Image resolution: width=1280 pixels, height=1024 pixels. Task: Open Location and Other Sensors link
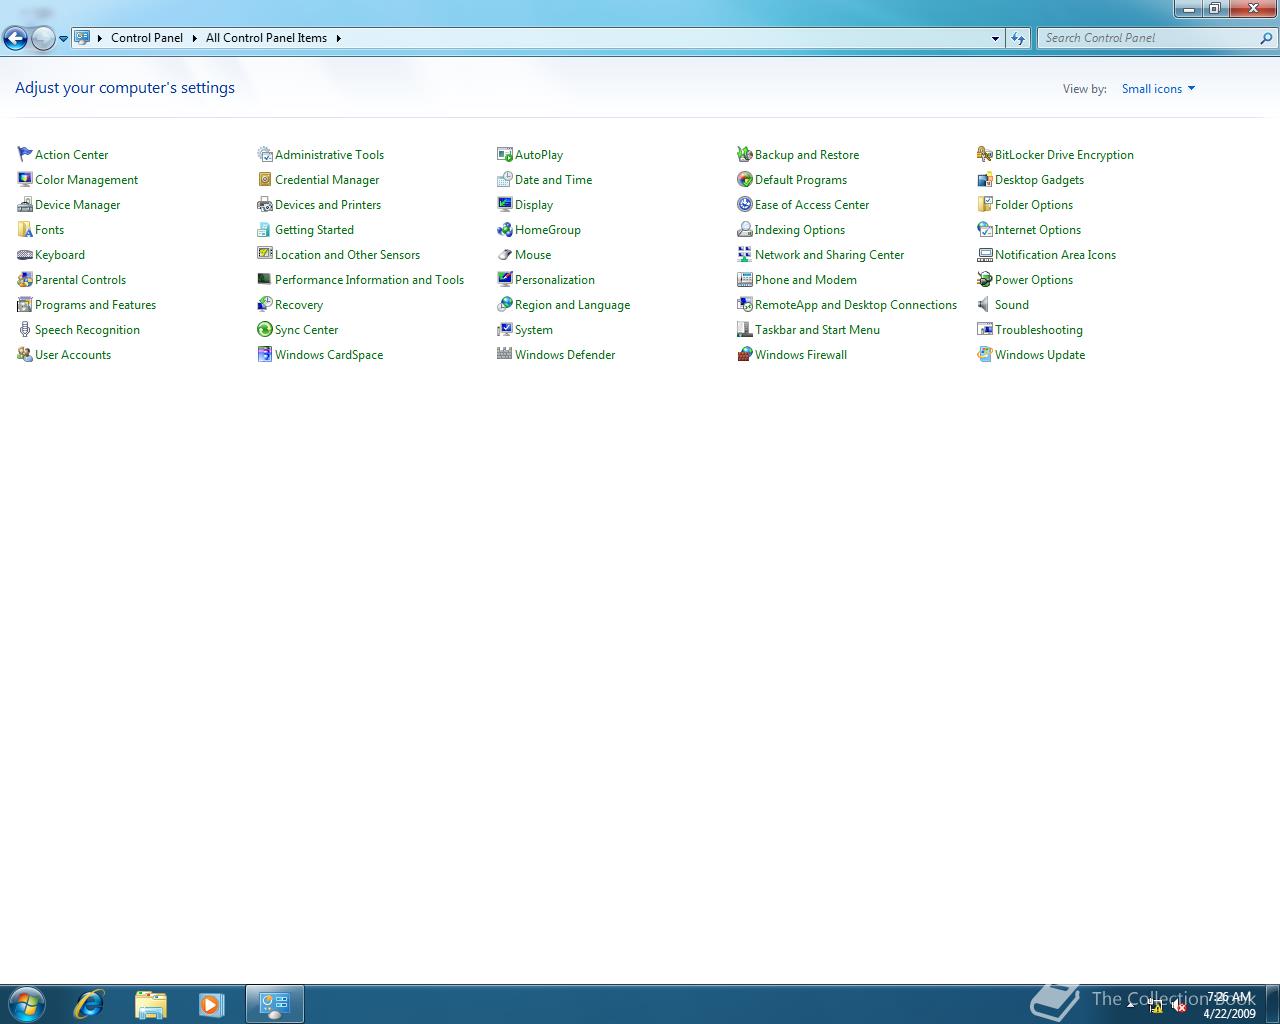tap(347, 255)
